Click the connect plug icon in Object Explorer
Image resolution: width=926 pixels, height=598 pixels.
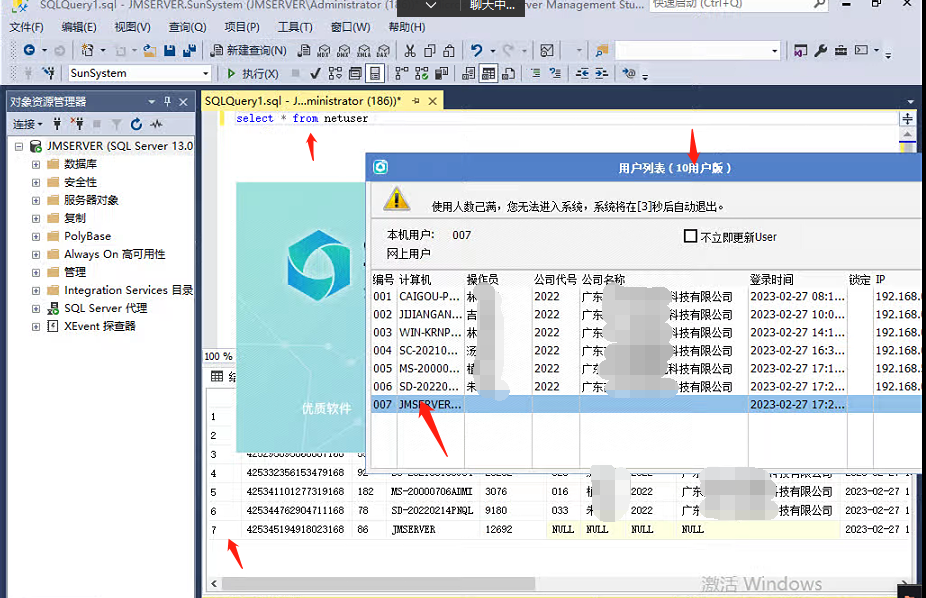[x=57, y=124]
